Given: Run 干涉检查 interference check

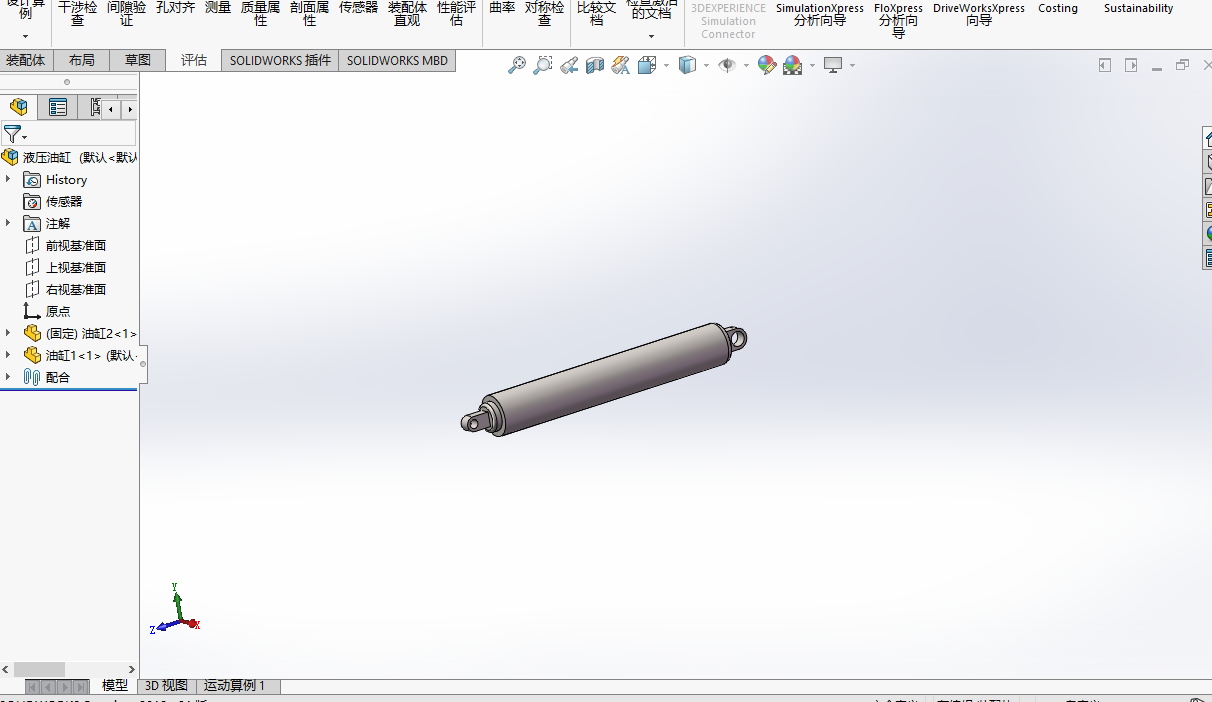Looking at the screenshot, I should [78, 14].
